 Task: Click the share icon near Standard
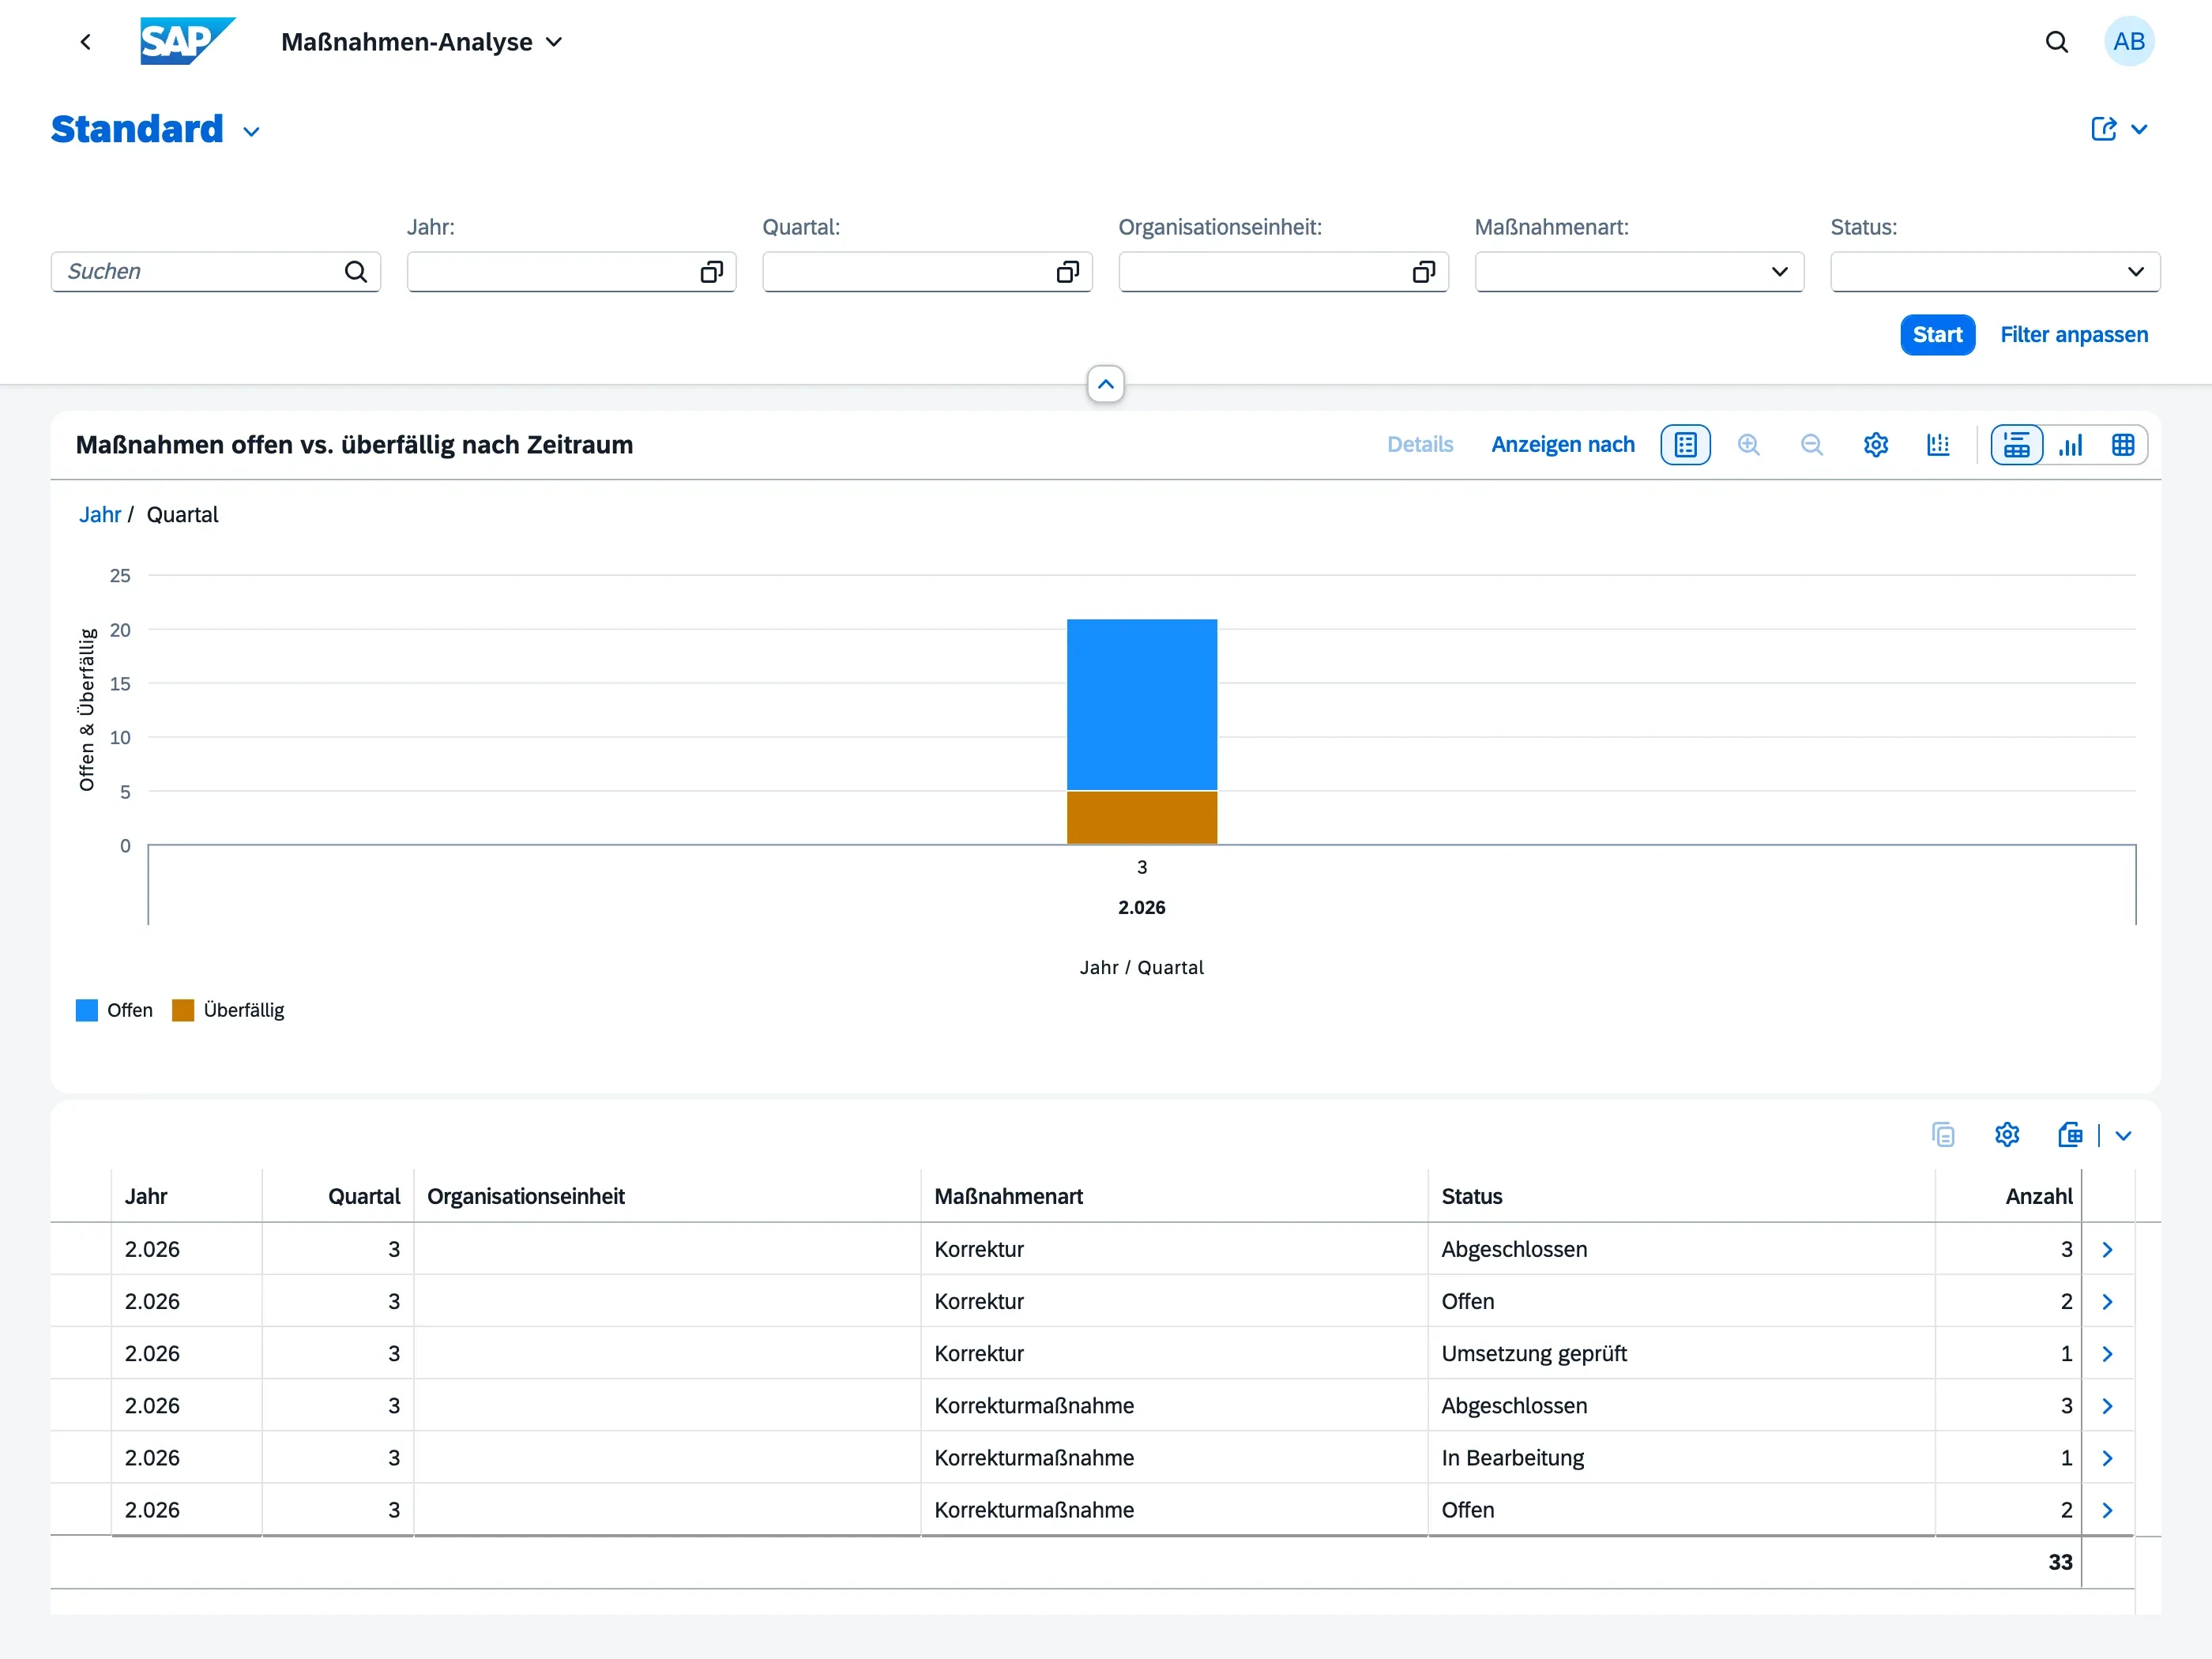pyautogui.click(x=2103, y=129)
